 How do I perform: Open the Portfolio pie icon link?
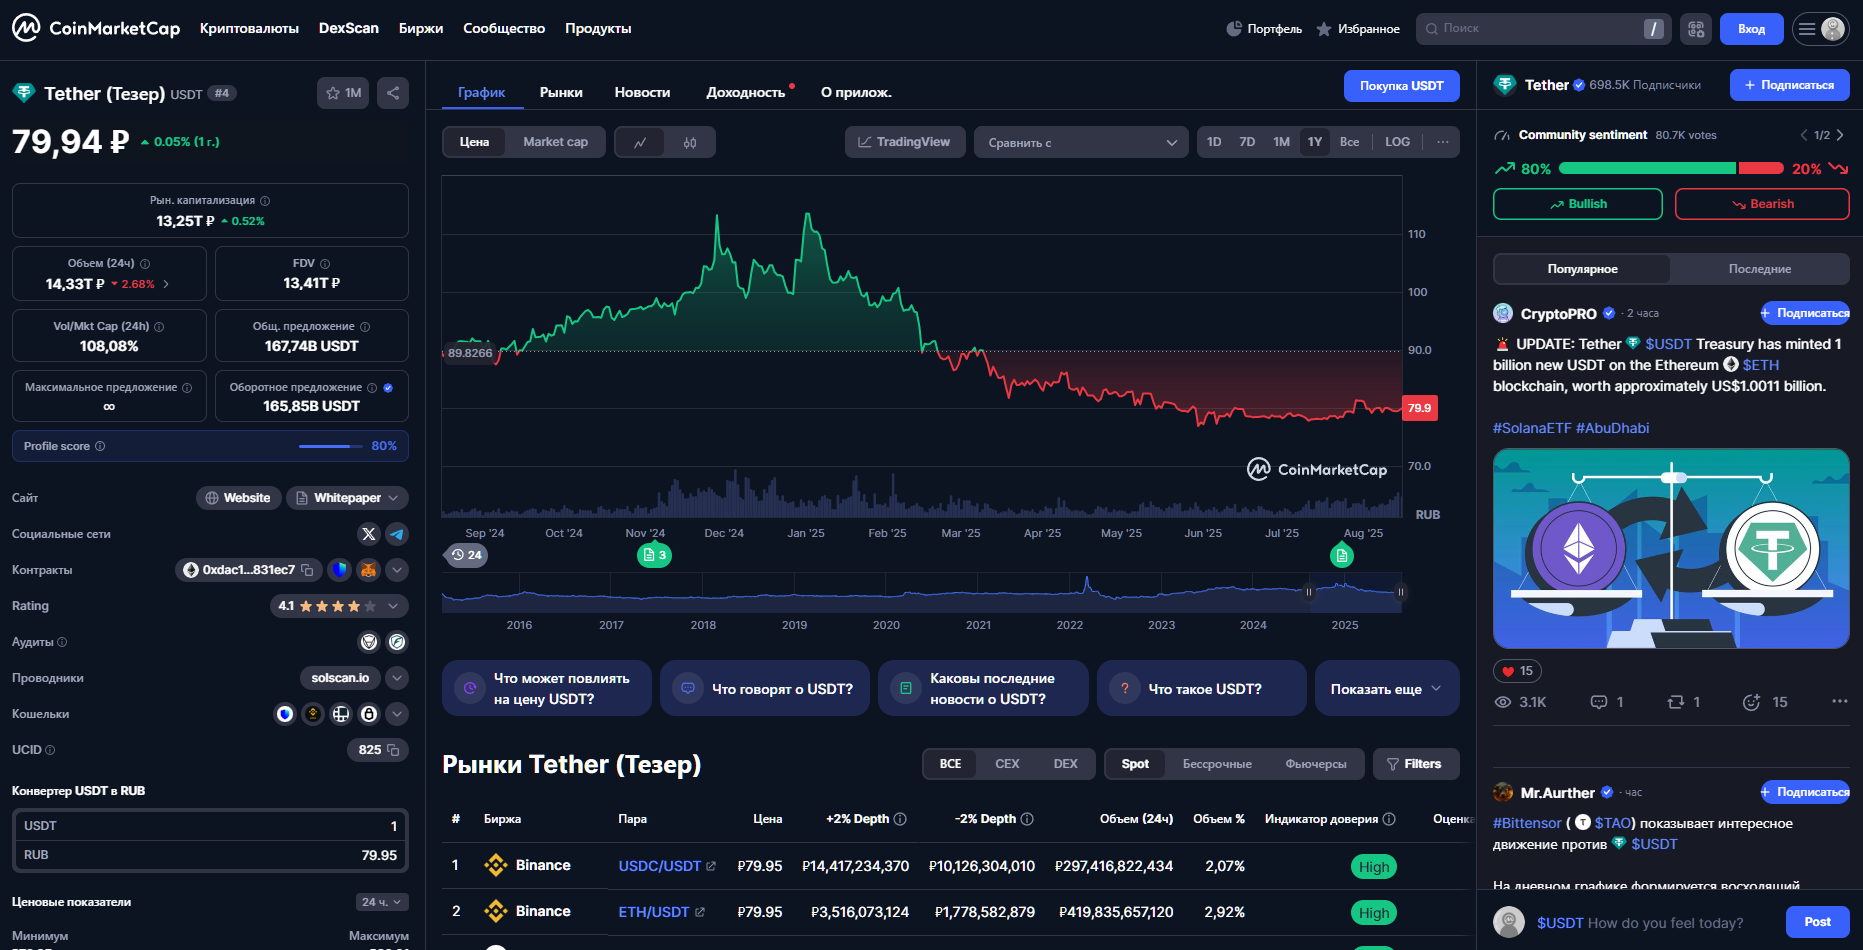[x=1264, y=29]
